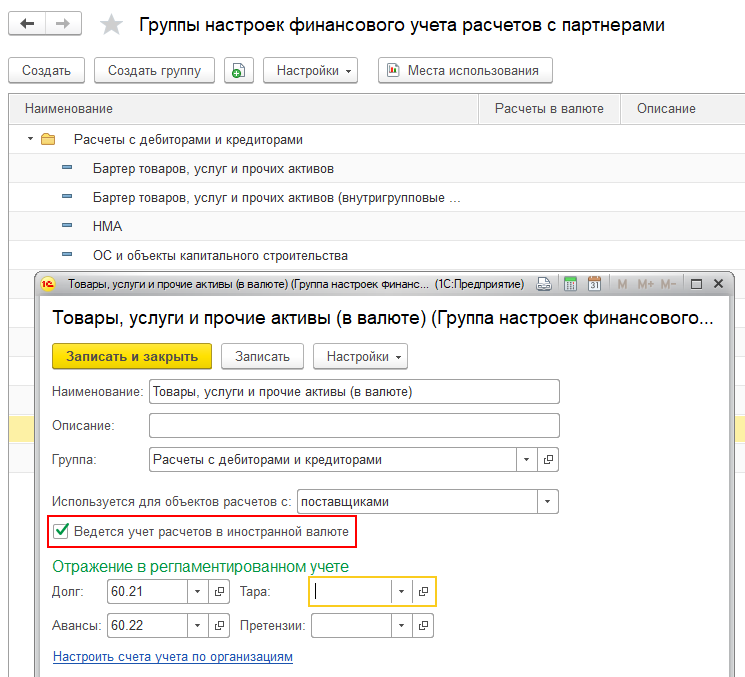Open the Настройки dropdown inside the dialog
The width and height of the screenshot is (745, 677).
(360, 357)
